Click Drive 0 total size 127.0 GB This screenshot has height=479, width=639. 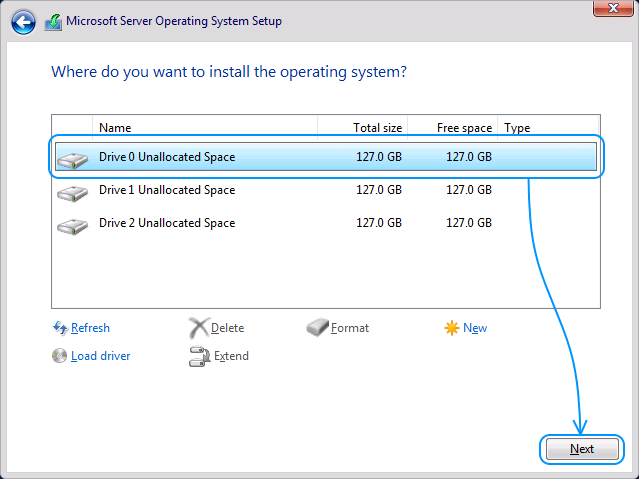pos(379,157)
